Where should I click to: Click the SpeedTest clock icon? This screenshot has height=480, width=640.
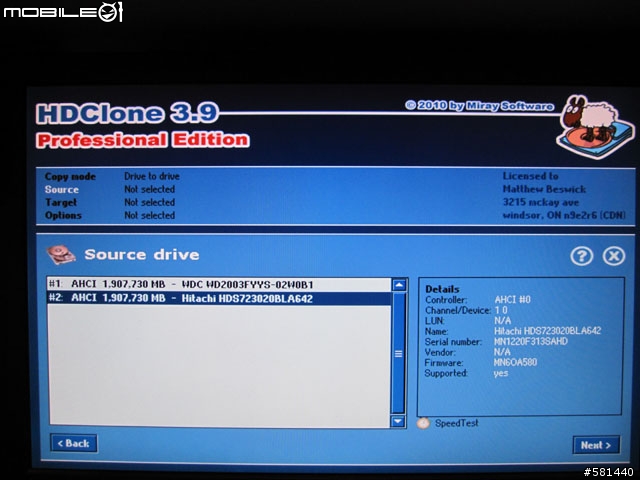coord(423,423)
